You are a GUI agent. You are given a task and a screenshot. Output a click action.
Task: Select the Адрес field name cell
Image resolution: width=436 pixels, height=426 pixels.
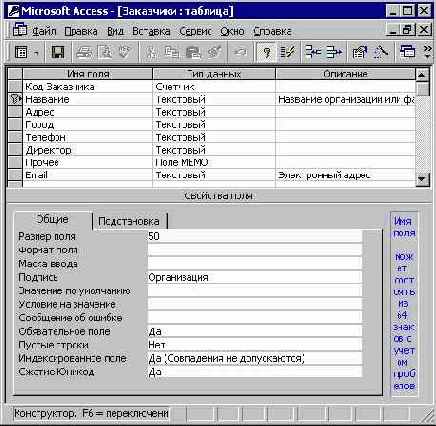click(87, 112)
